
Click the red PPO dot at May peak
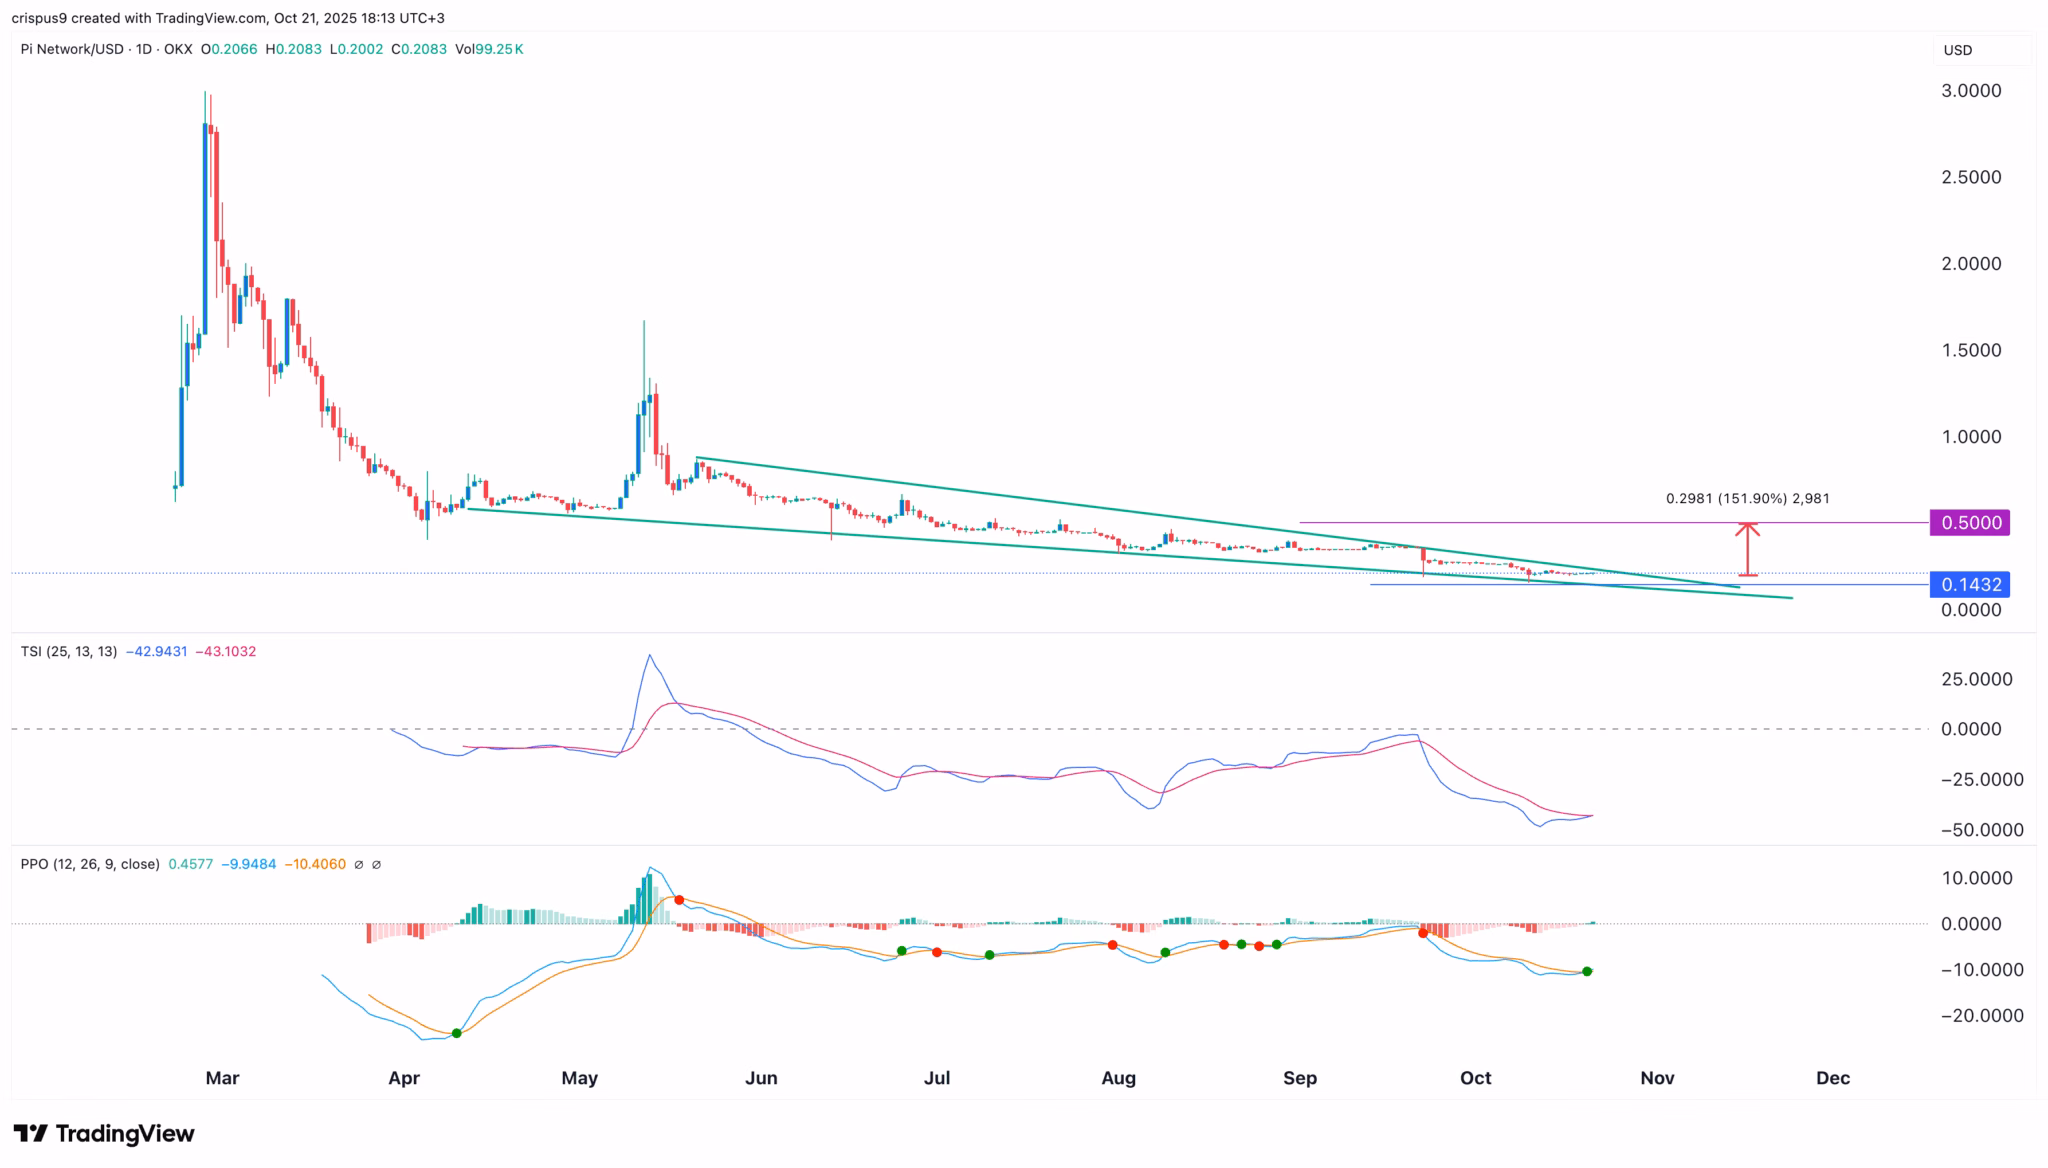(x=679, y=900)
